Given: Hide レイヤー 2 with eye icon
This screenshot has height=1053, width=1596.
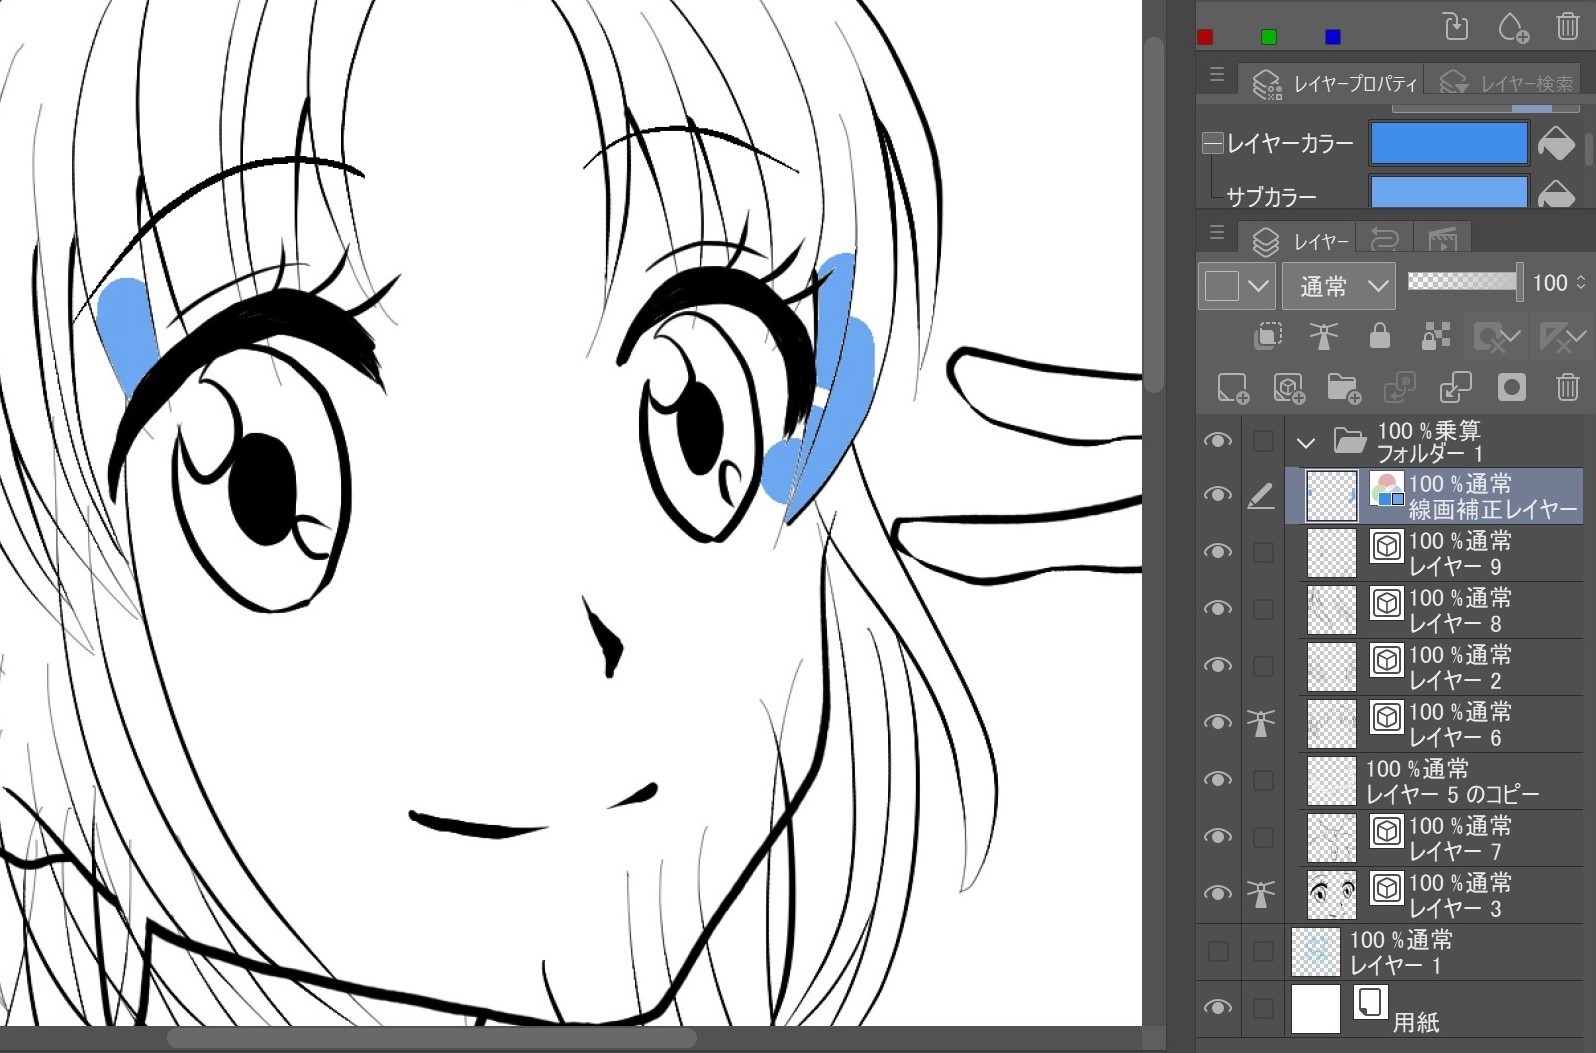Looking at the screenshot, I should click(1217, 666).
